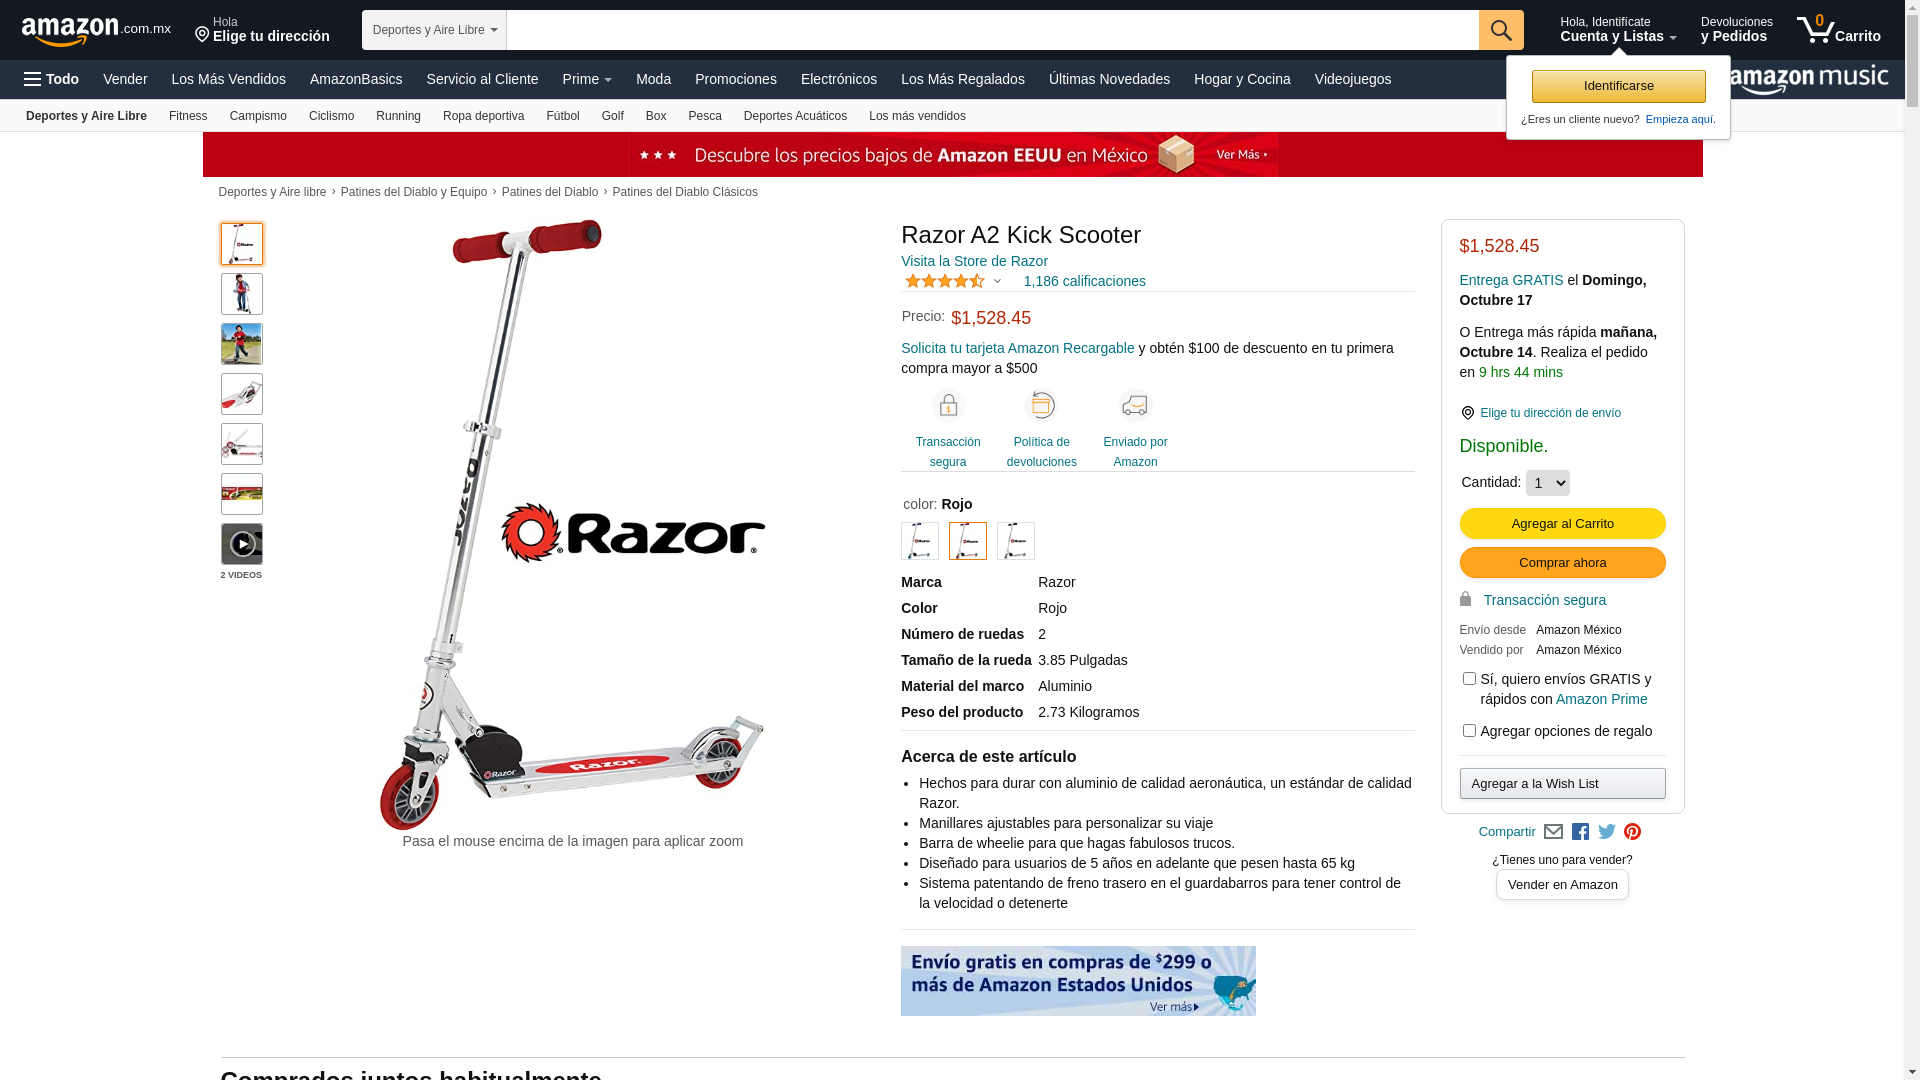Open the Todo hamburger menu

point(51,79)
